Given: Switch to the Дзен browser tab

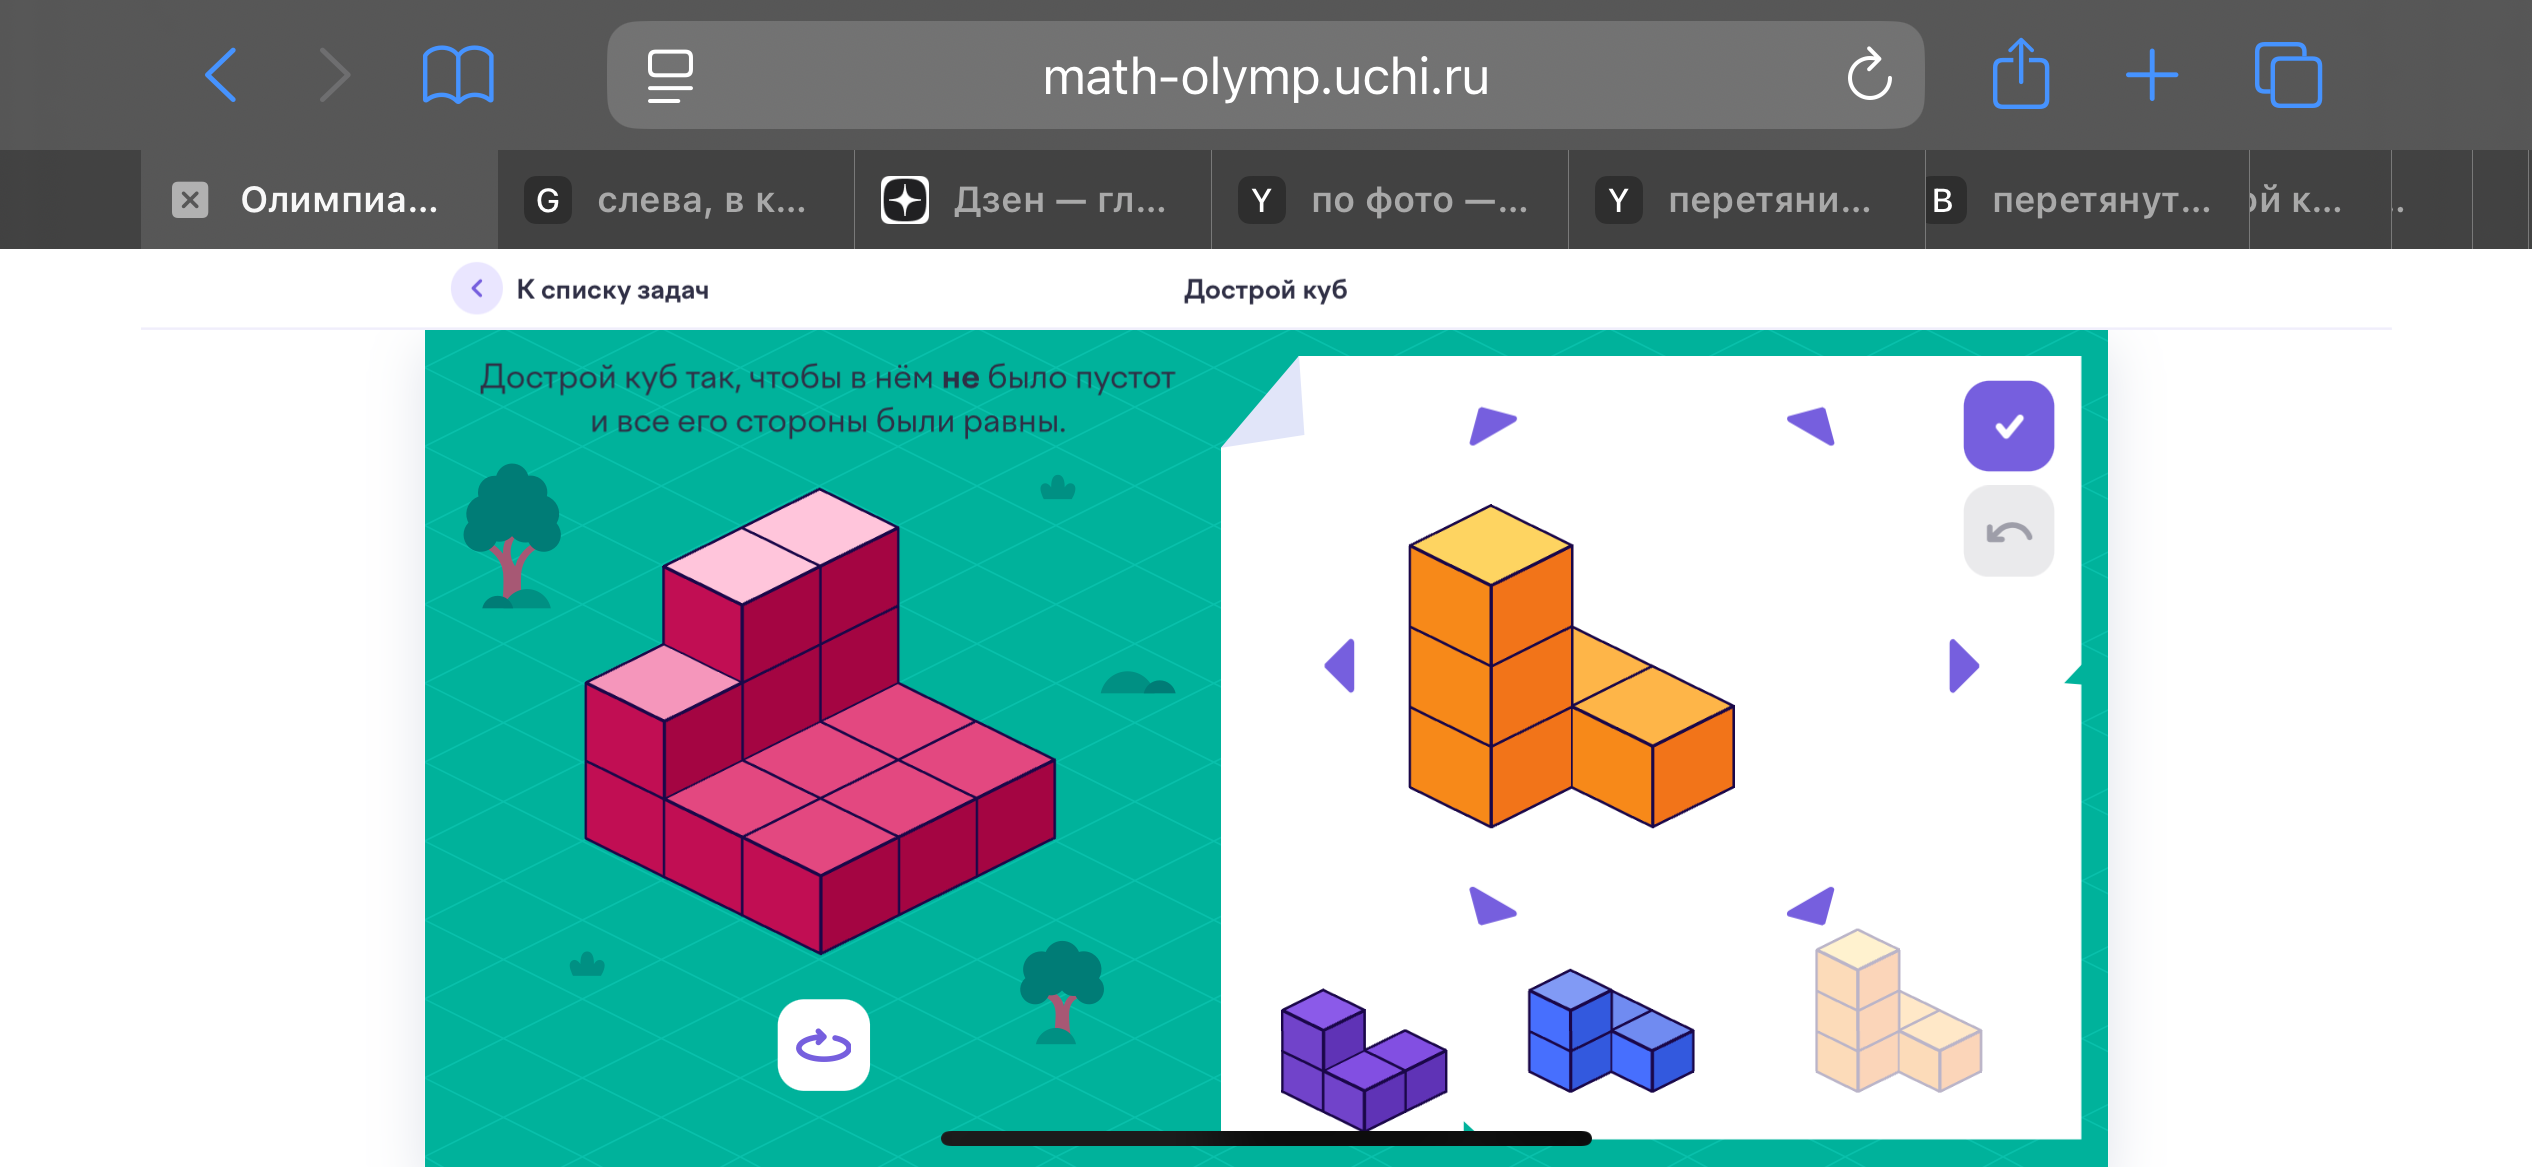Looking at the screenshot, I should point(1032,200).
